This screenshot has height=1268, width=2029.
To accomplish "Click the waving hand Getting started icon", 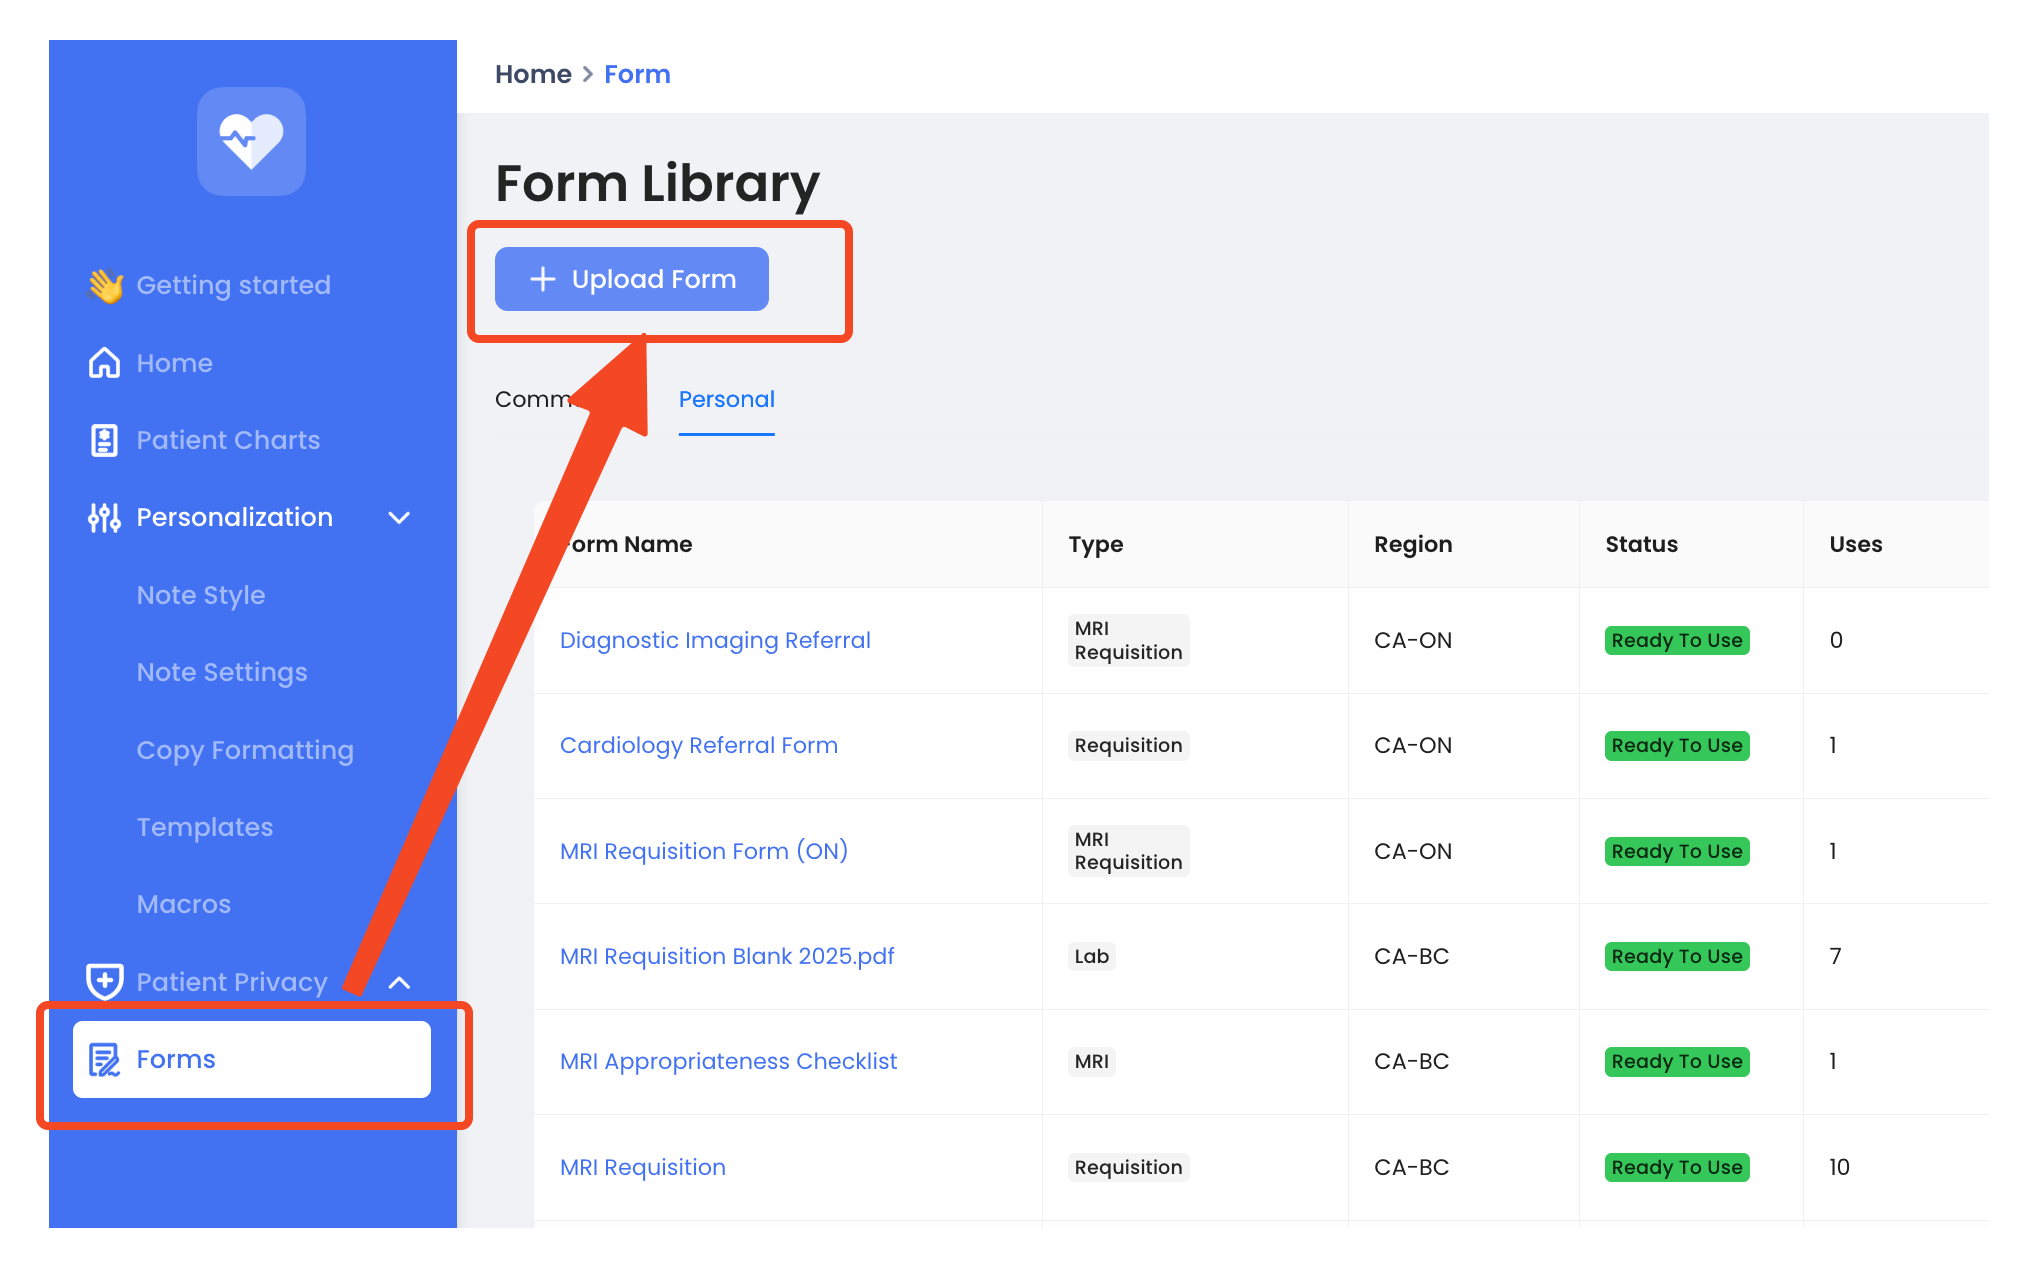I will pos(105,286).
